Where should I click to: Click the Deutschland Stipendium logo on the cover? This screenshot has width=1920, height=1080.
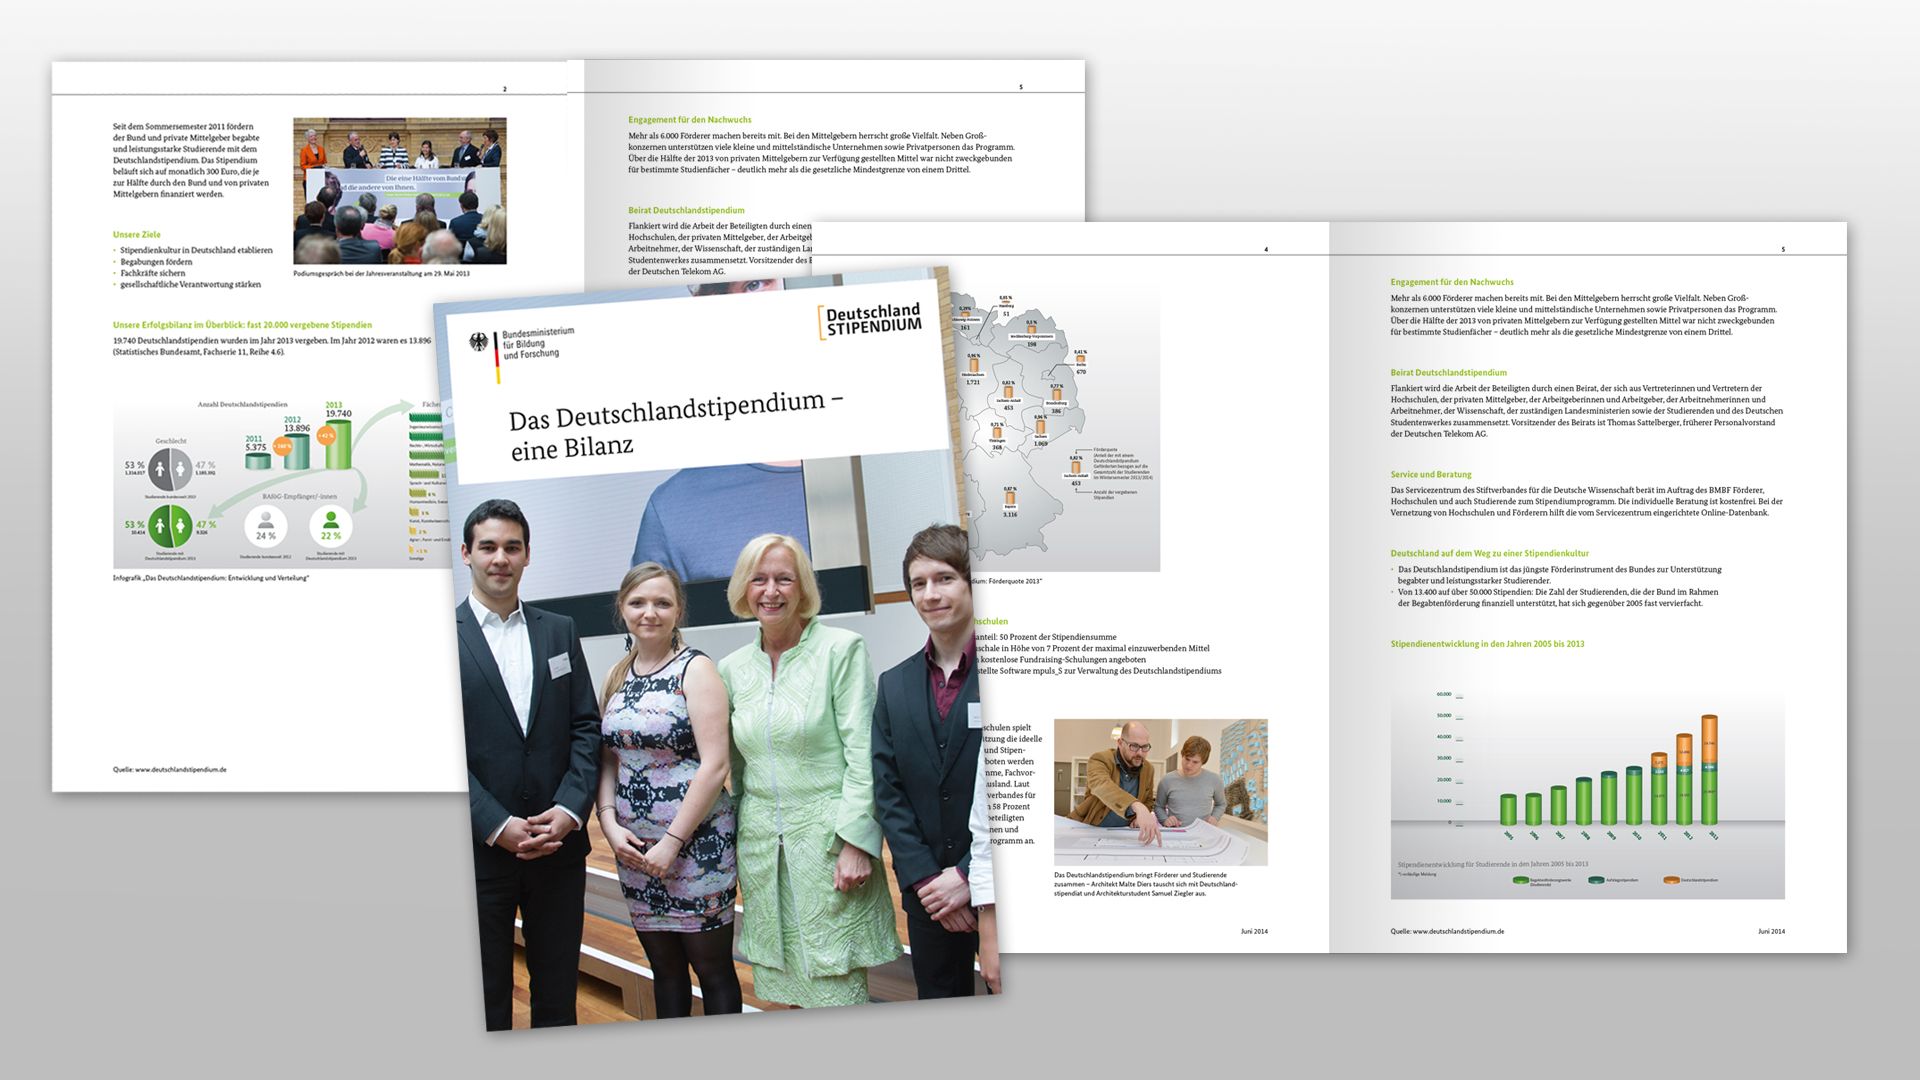pyautogui.click(x=870, y=320)
